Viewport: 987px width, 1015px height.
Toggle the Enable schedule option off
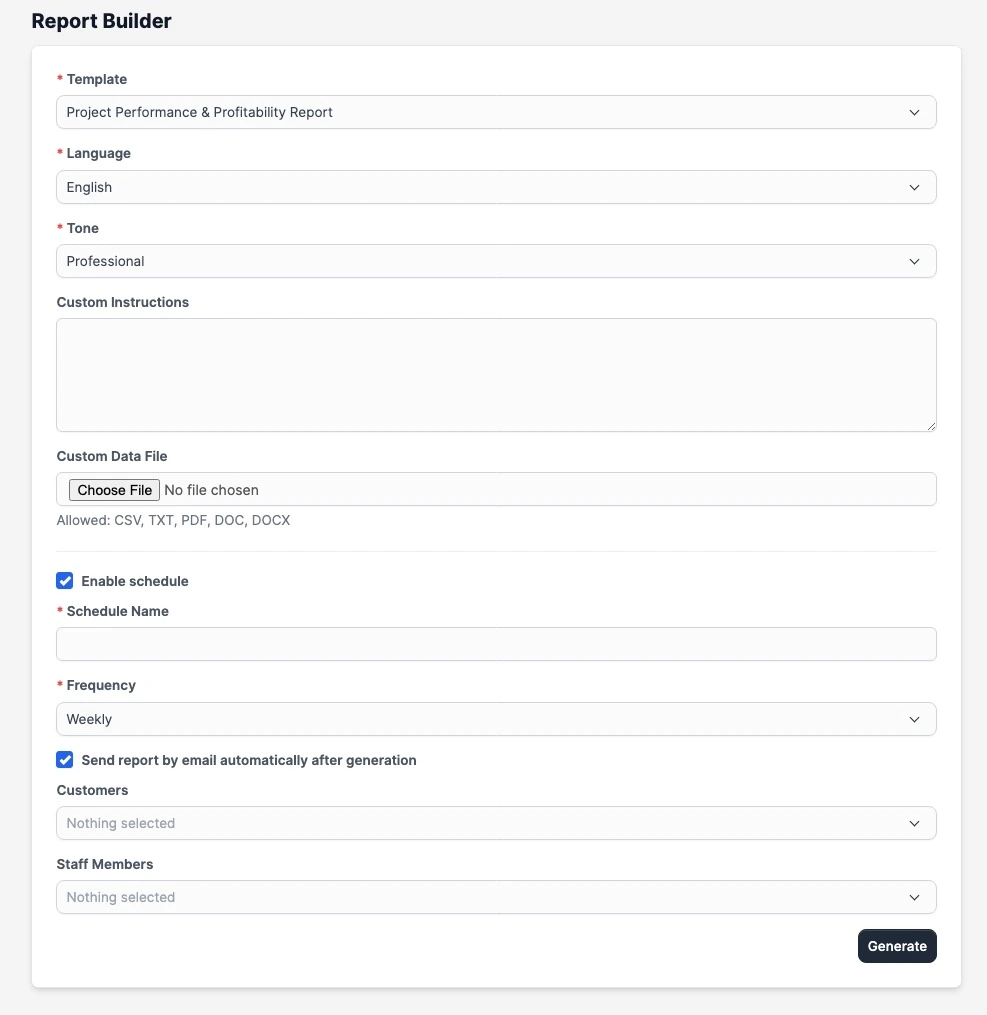(x=64, y=580)
